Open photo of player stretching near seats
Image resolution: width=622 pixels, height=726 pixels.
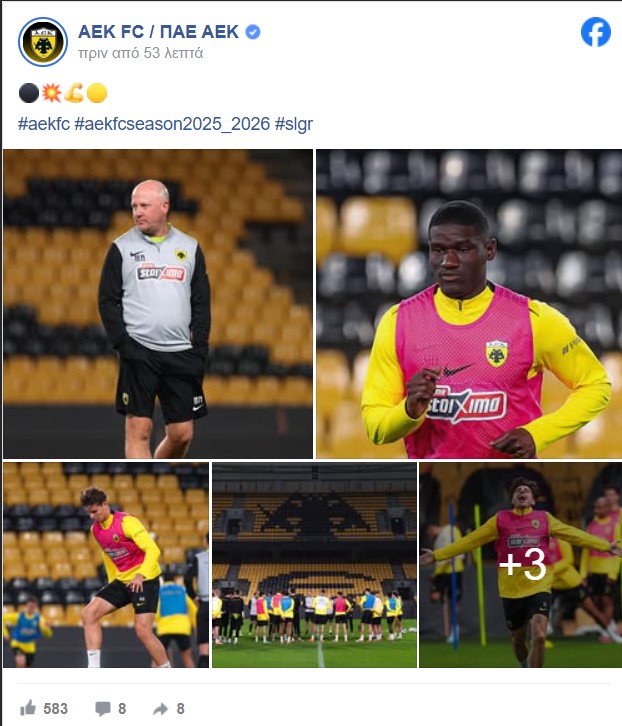point(106,565)
